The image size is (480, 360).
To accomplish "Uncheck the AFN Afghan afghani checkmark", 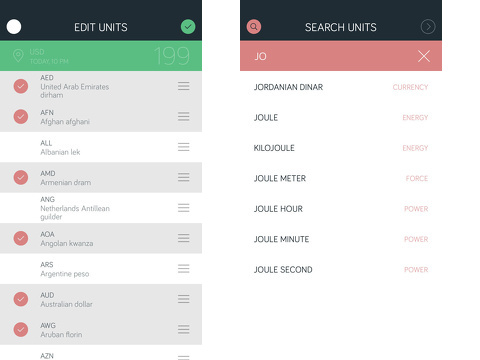I will (21, 117).
